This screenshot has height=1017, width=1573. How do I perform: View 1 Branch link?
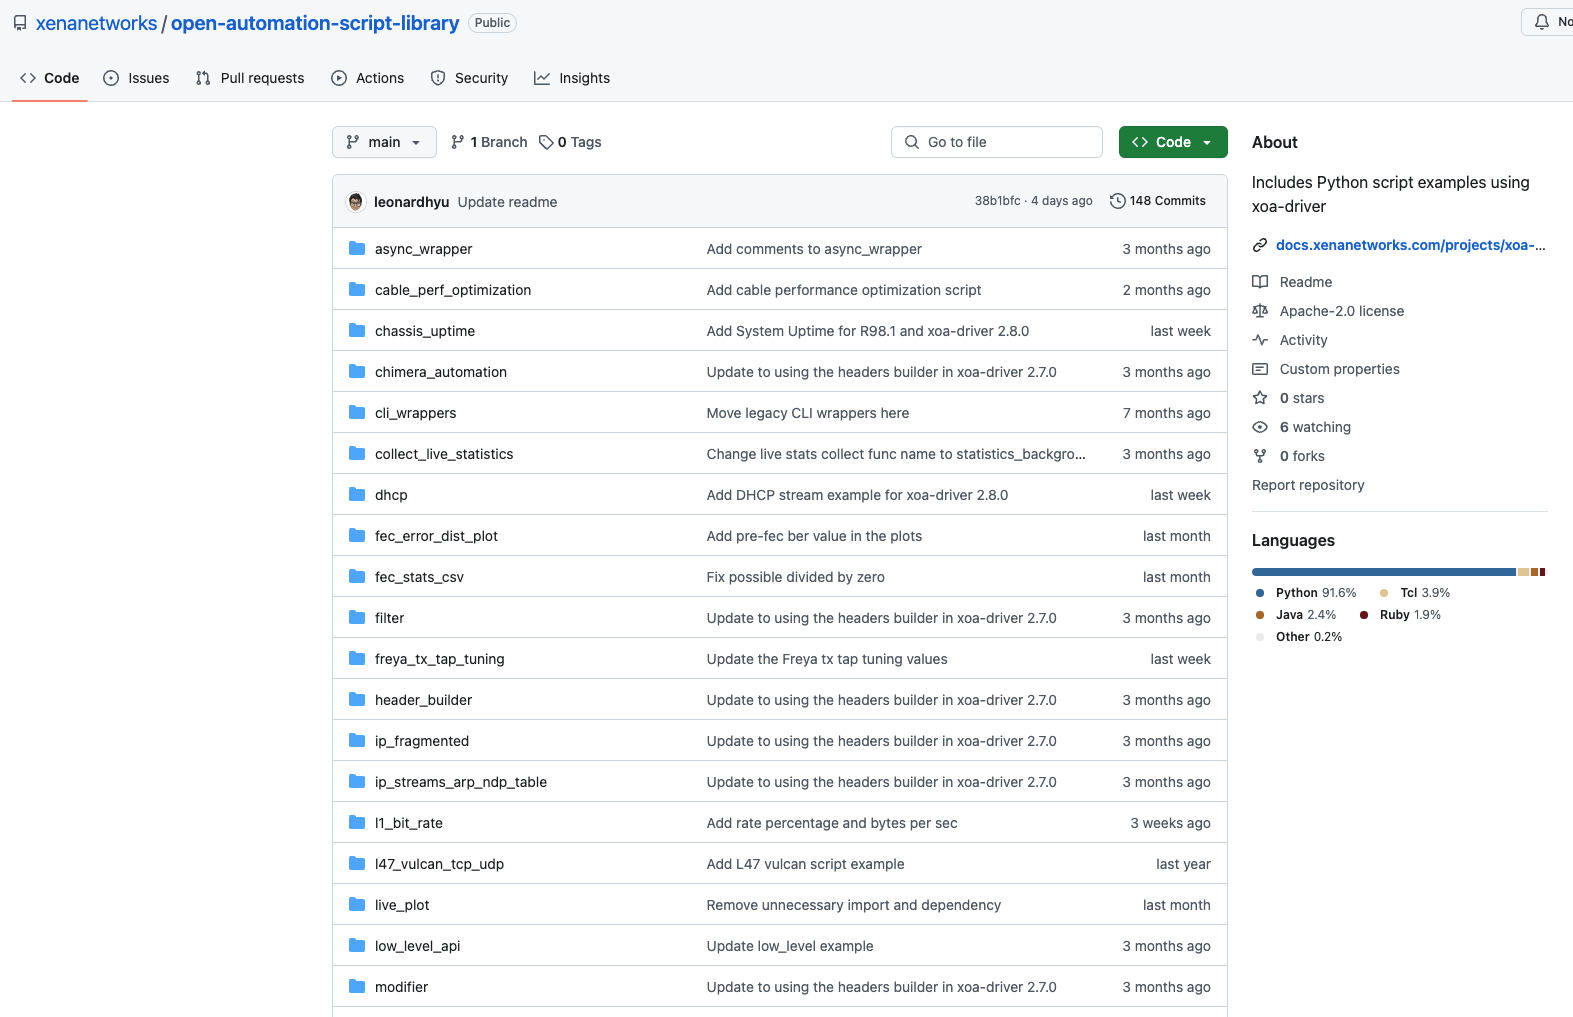point(489,142)
